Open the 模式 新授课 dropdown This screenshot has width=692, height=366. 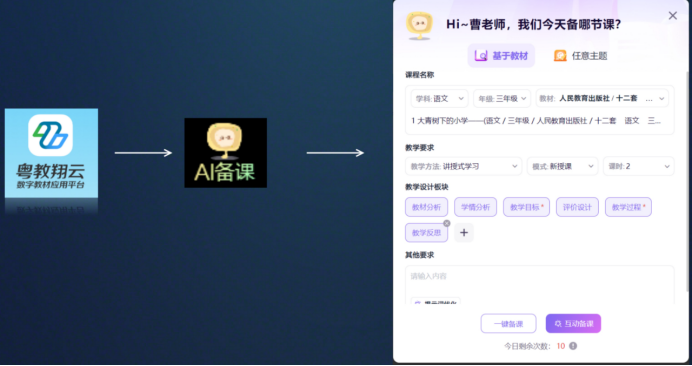coord(562,166)
